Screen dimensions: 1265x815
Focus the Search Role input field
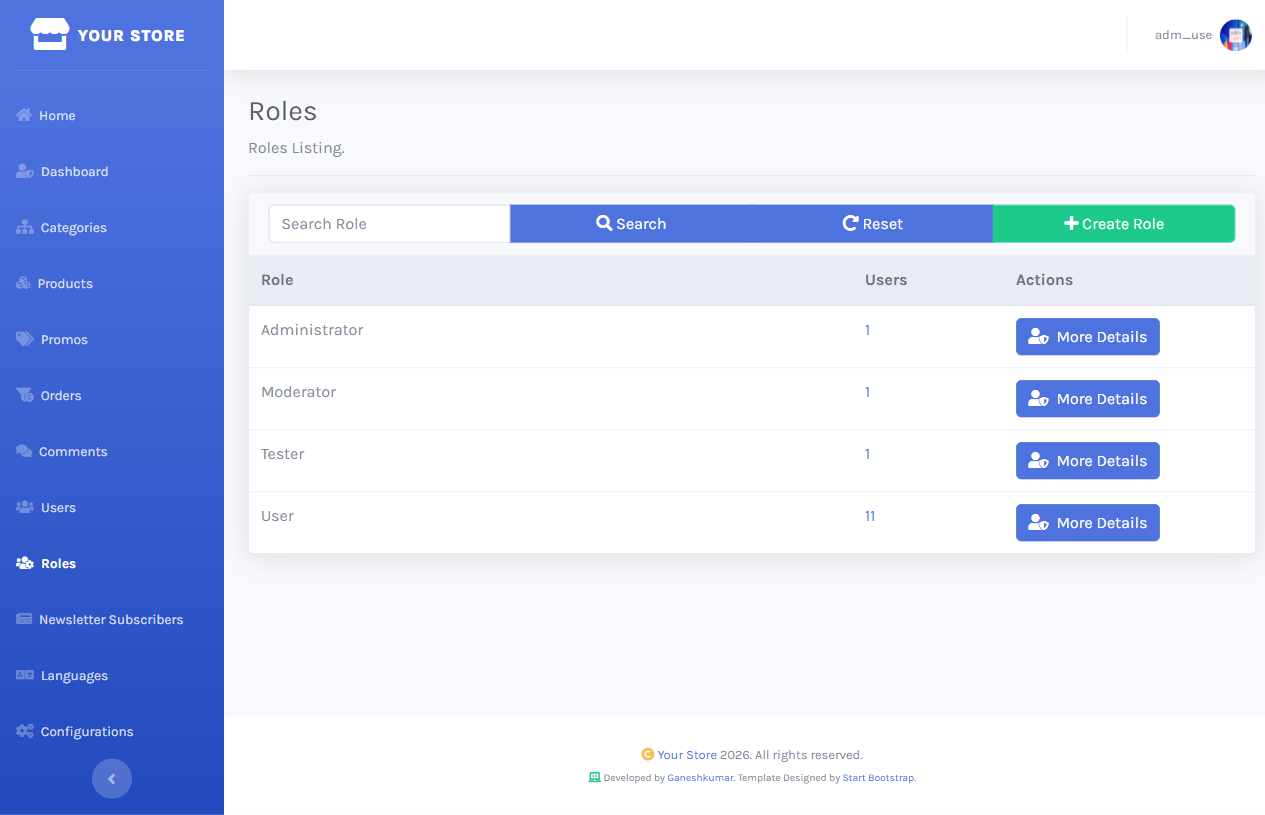pos(389,224)
